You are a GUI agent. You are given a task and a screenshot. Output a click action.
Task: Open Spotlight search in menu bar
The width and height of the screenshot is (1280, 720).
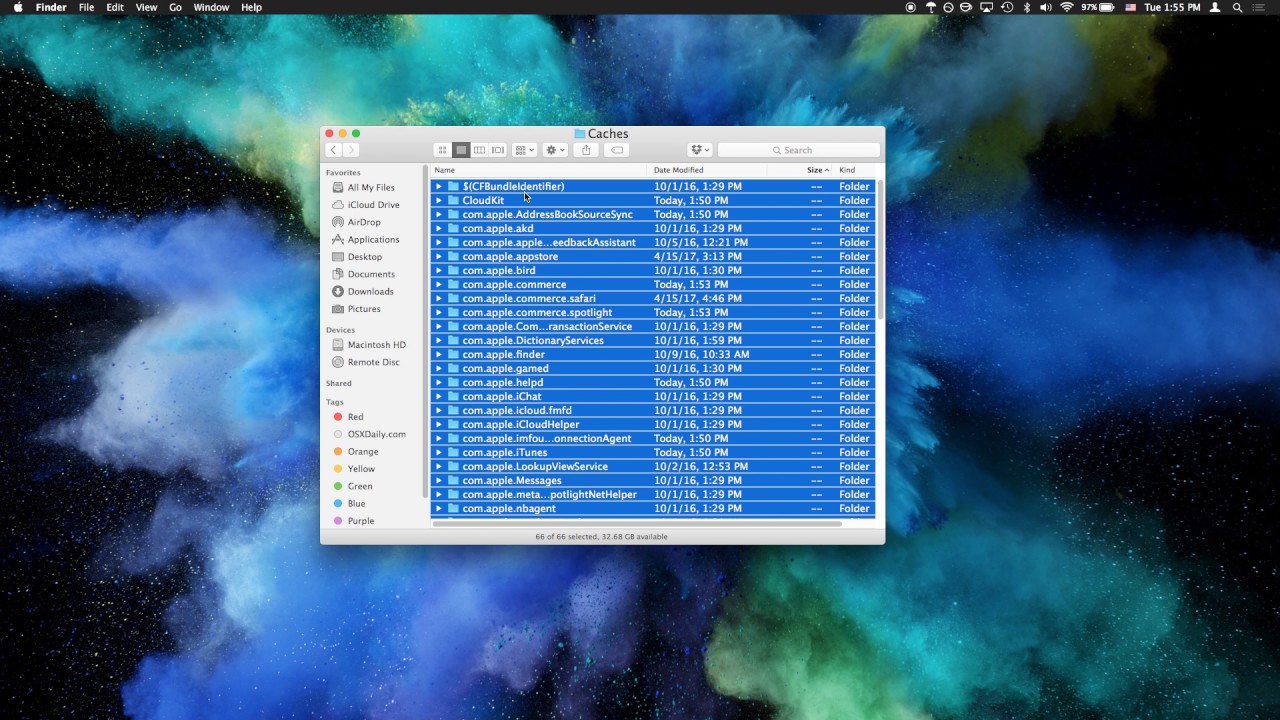[x=1237, y=7]
